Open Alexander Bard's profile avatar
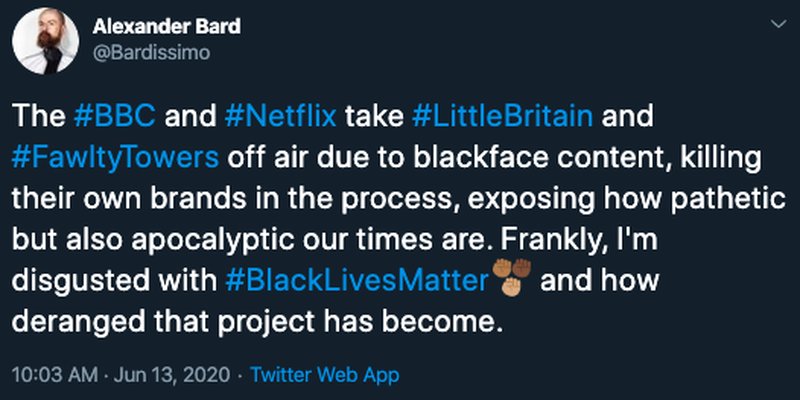800x400 pixels. pyautogui.click(x=45, y=41)
